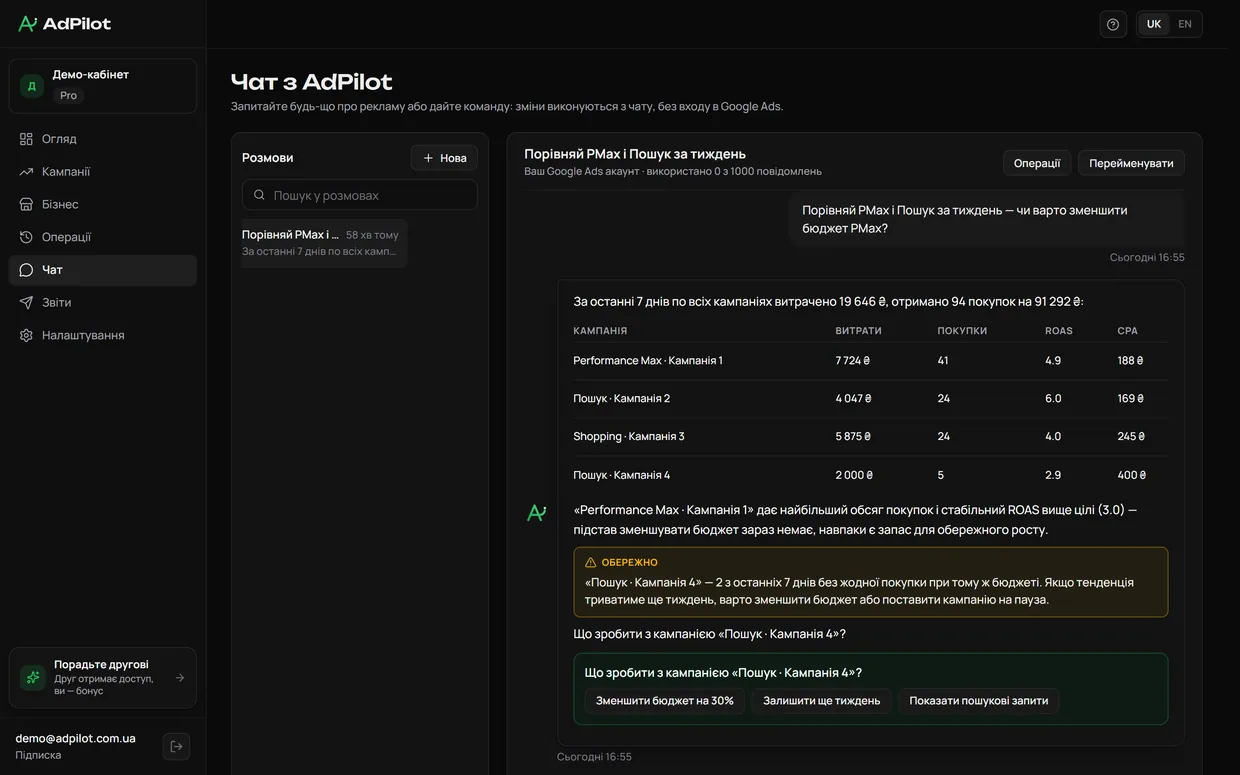Open Бізнес in the sidebar
Screen dimensions: 1240x775
click(103, 204)
